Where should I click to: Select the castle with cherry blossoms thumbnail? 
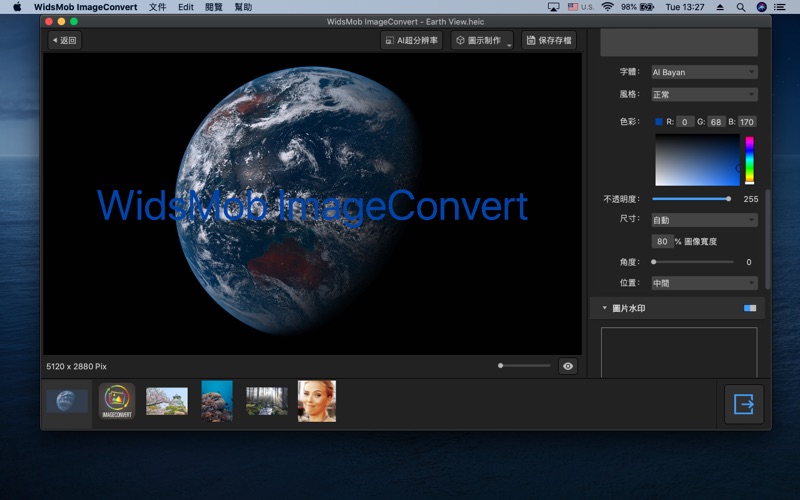point(167,401)
